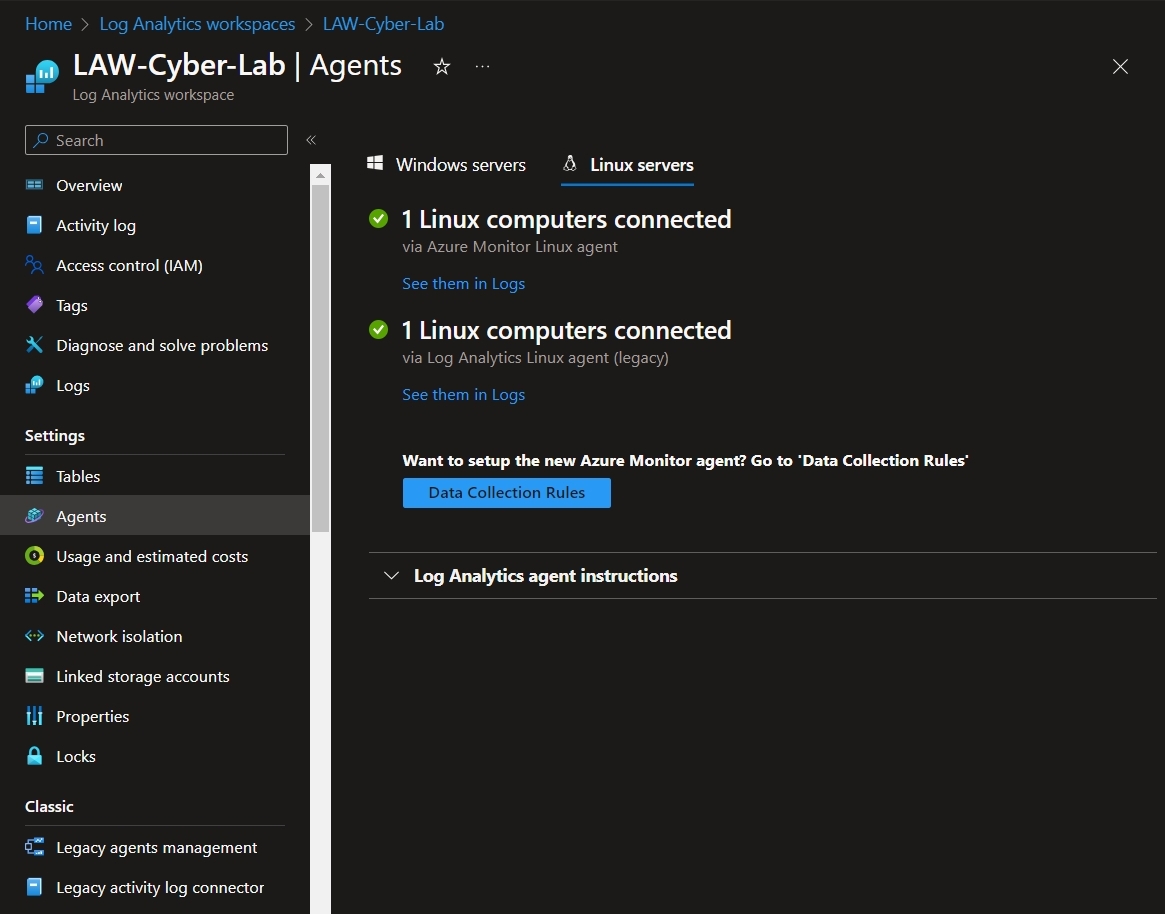
Task: Go to Log Analytics workspaces breadcrumb
Action: tap(197, 24)
